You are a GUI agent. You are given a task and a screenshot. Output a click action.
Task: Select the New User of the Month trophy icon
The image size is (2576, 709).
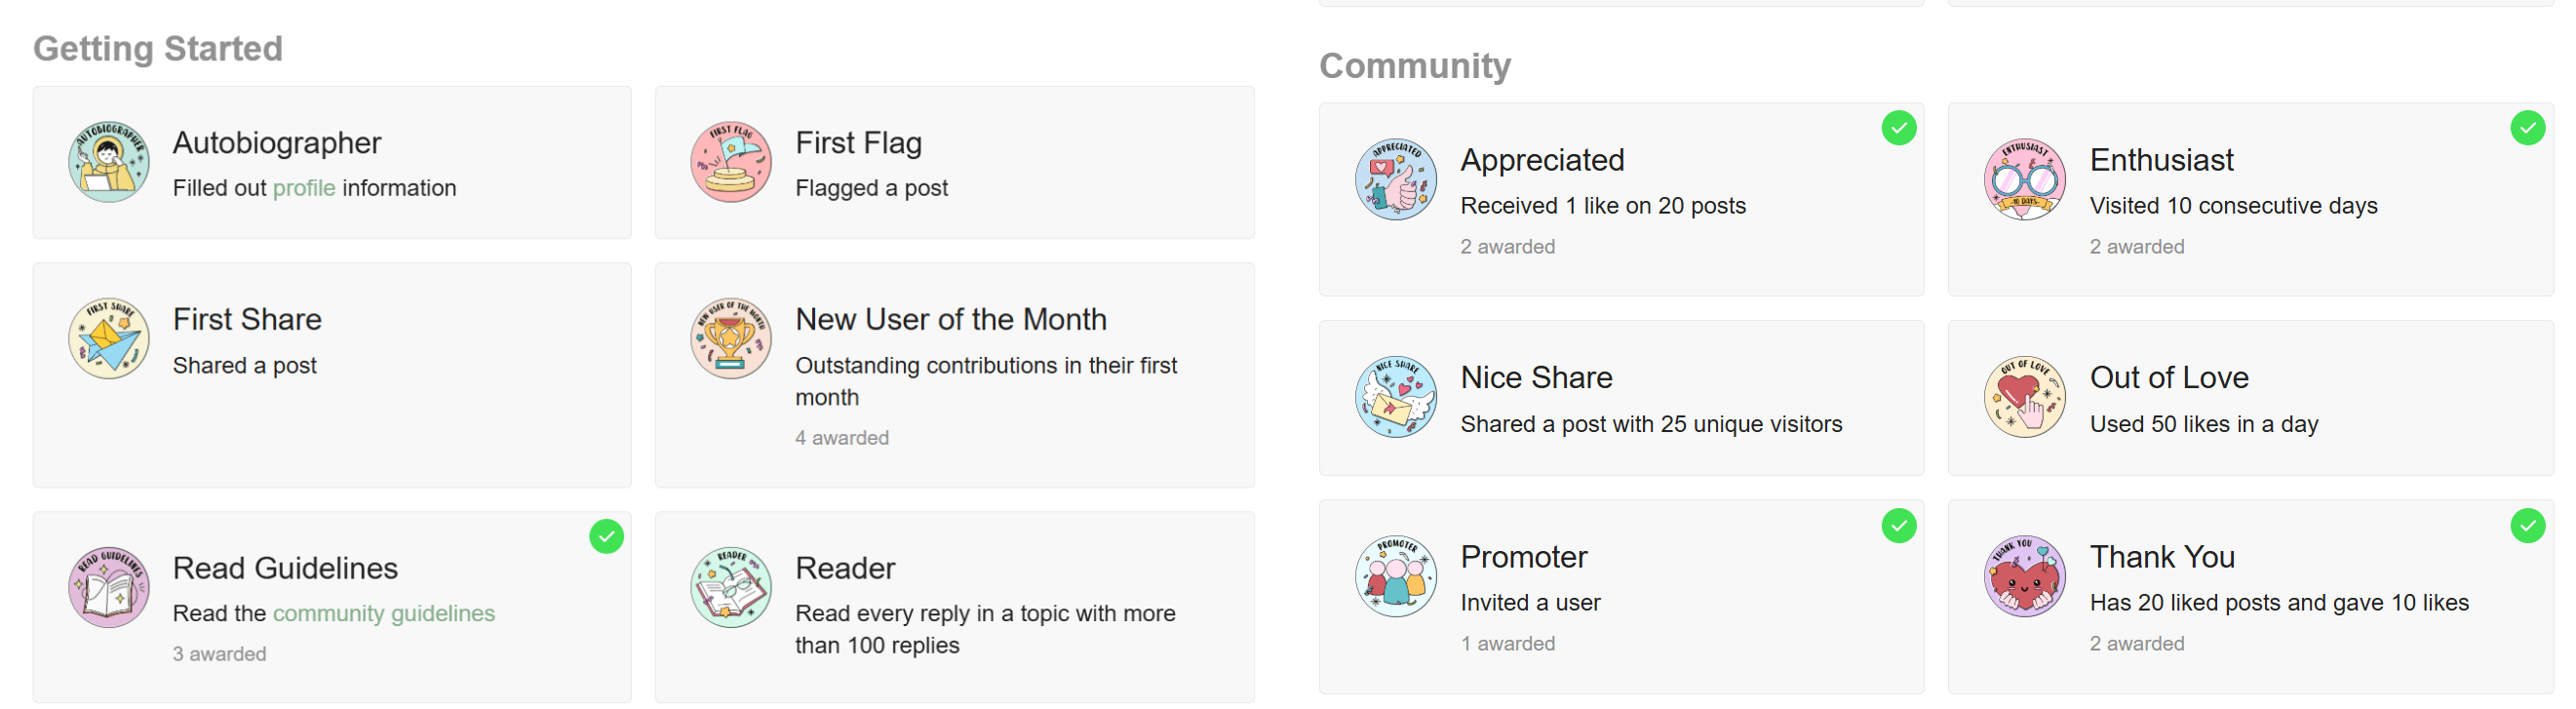click(731, 338)
